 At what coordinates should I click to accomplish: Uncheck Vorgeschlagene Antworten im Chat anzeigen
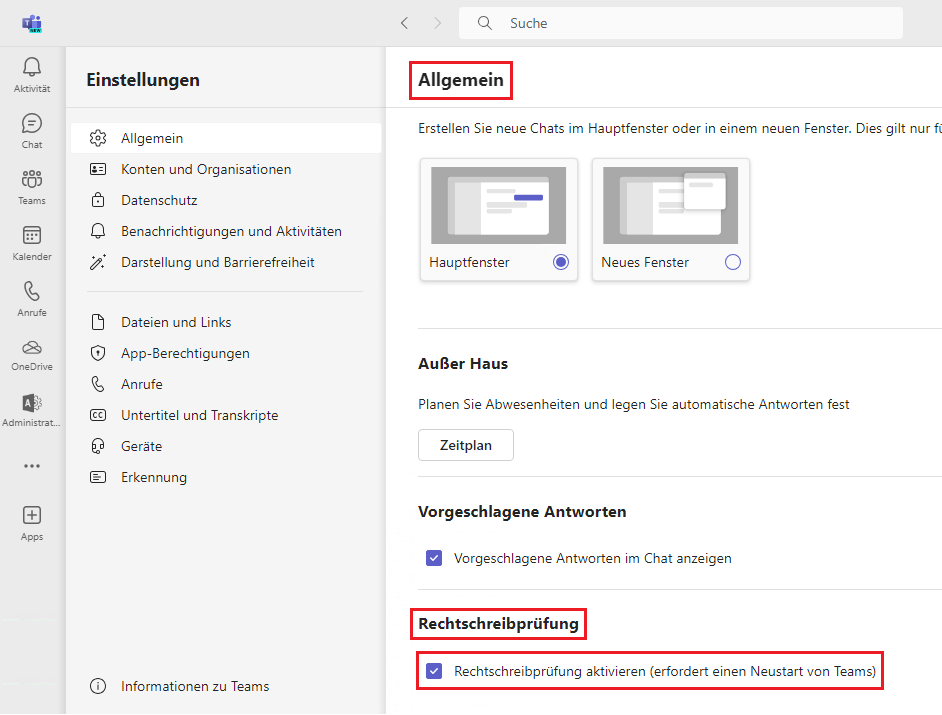coord(434,558)
